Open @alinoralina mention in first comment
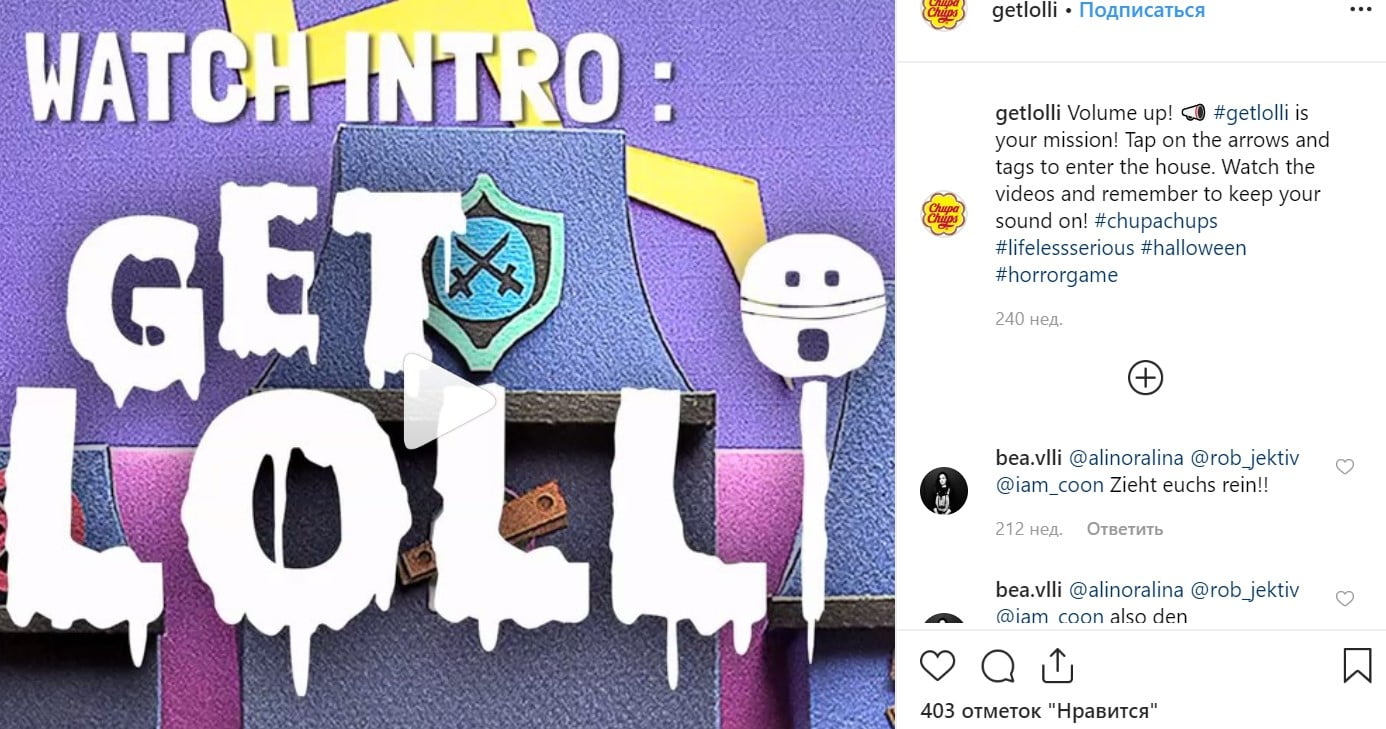 click(1126, 458)
